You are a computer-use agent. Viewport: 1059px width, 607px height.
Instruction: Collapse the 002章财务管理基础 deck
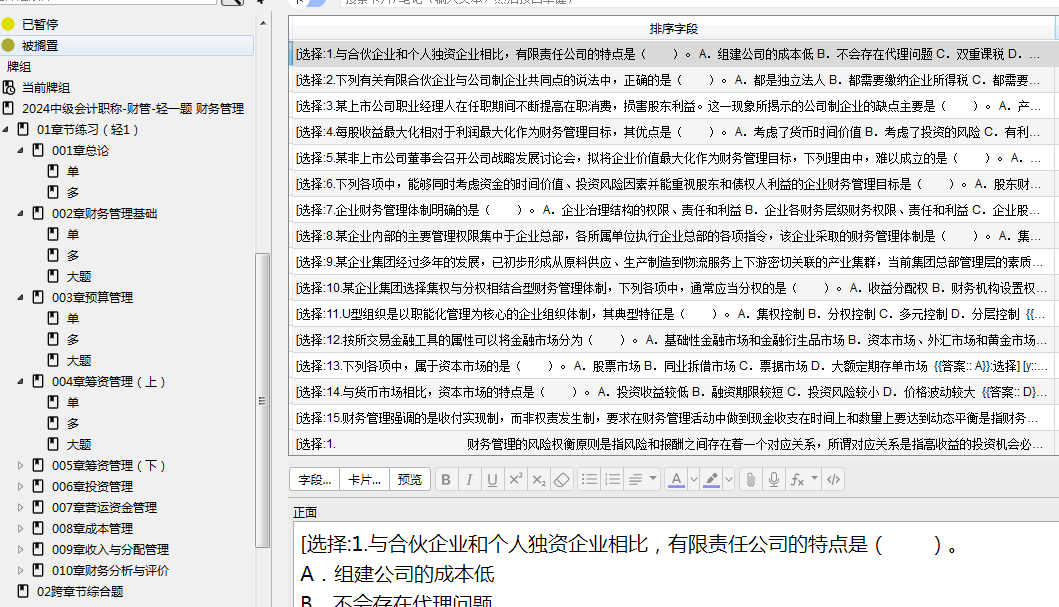pos(20,213)
